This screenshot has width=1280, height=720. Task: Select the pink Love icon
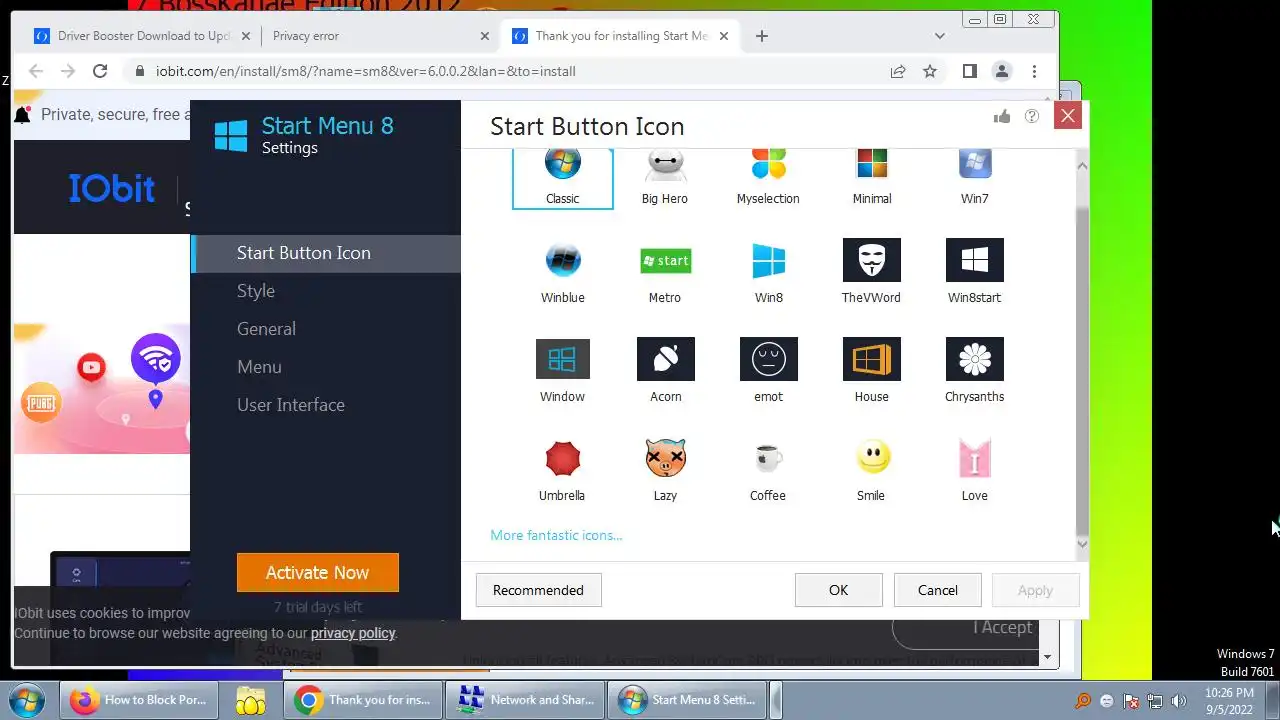(975, 469)
